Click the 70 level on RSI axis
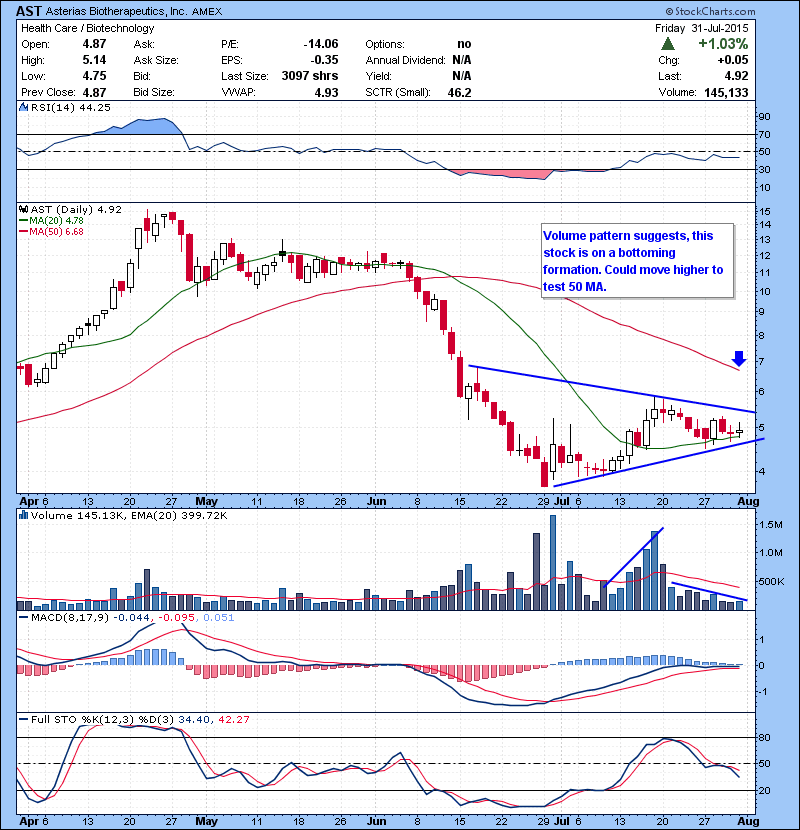Viewport: 800px width, 830px height. pyautogui.click(x=764, y=134)
